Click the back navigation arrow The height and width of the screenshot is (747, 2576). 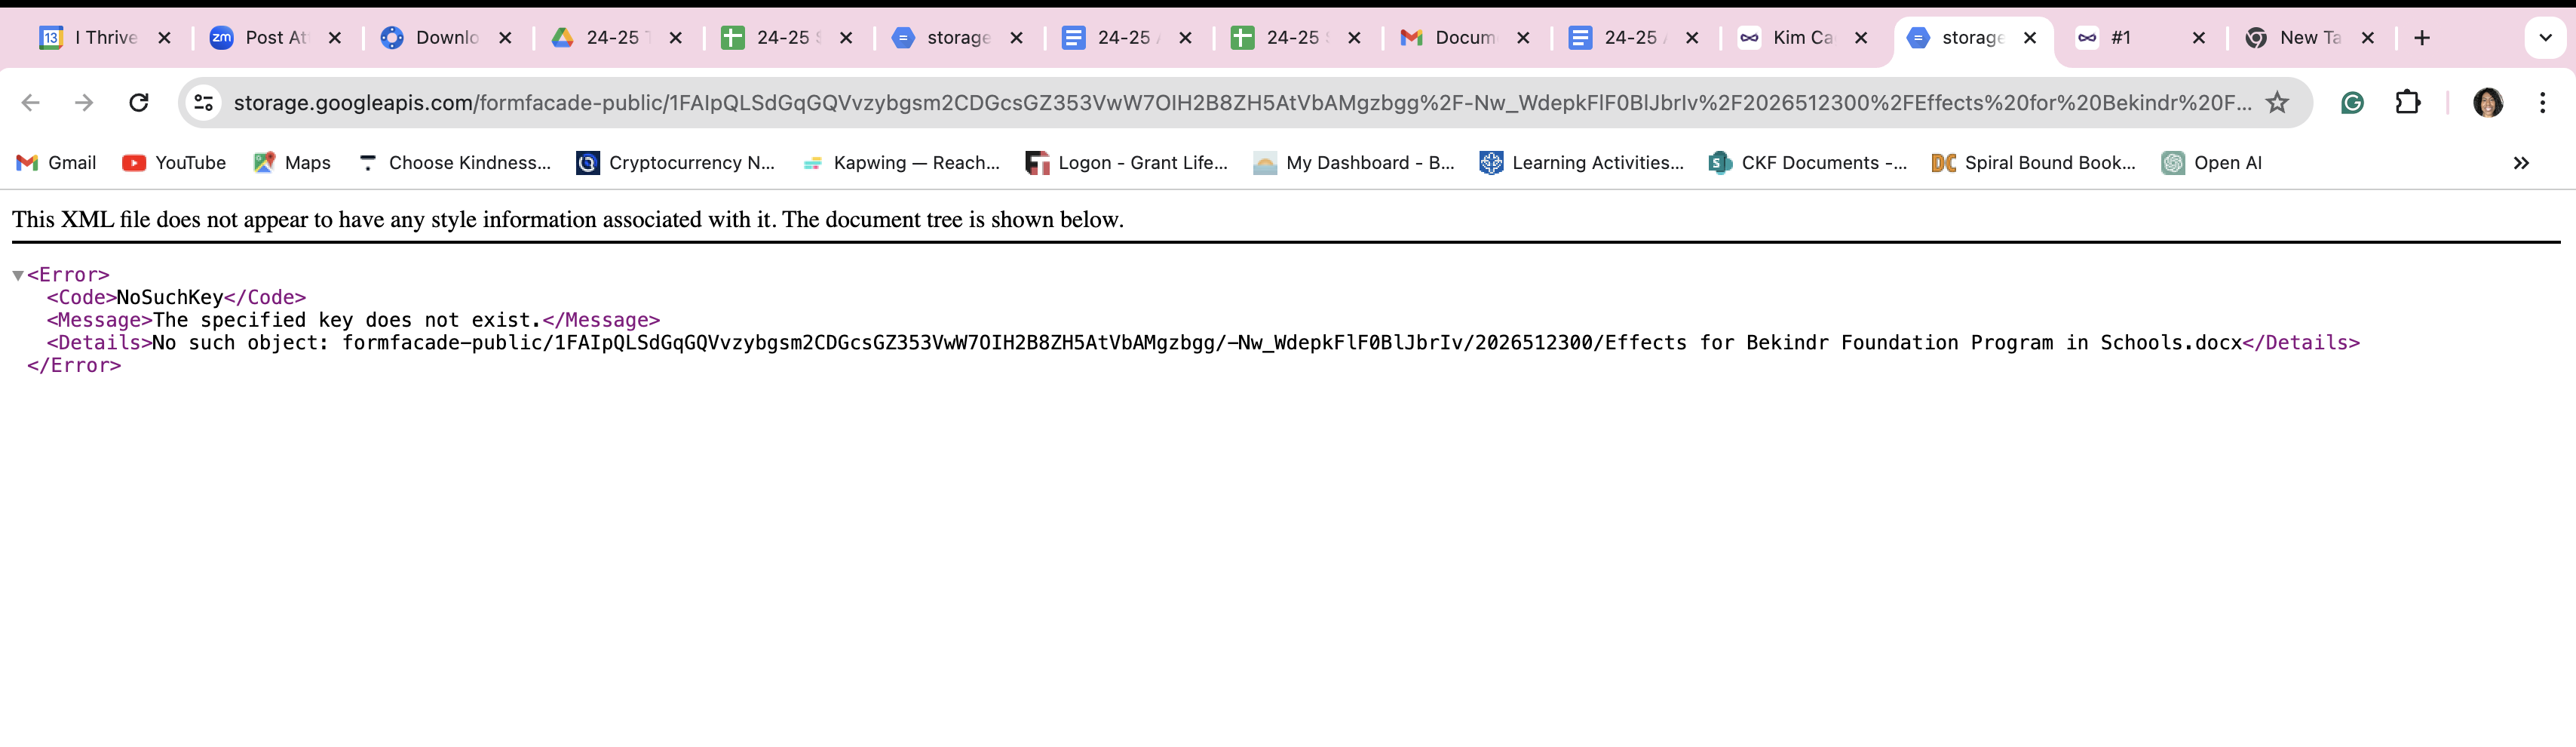[x=31, y=102]
